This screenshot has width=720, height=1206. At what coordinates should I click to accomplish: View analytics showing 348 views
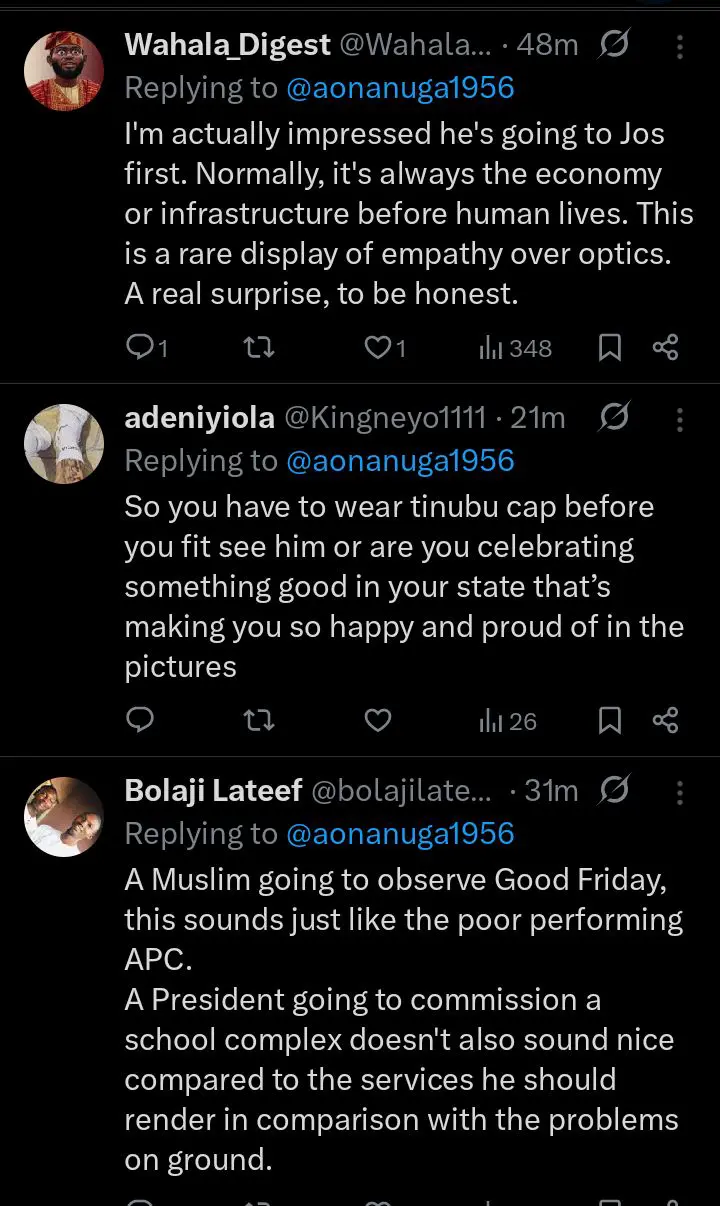pos(515,348)
